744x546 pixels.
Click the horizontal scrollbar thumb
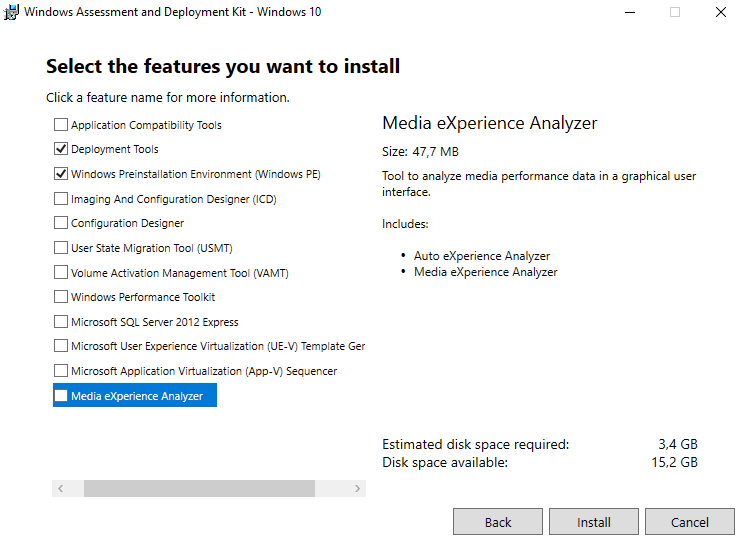199,489
